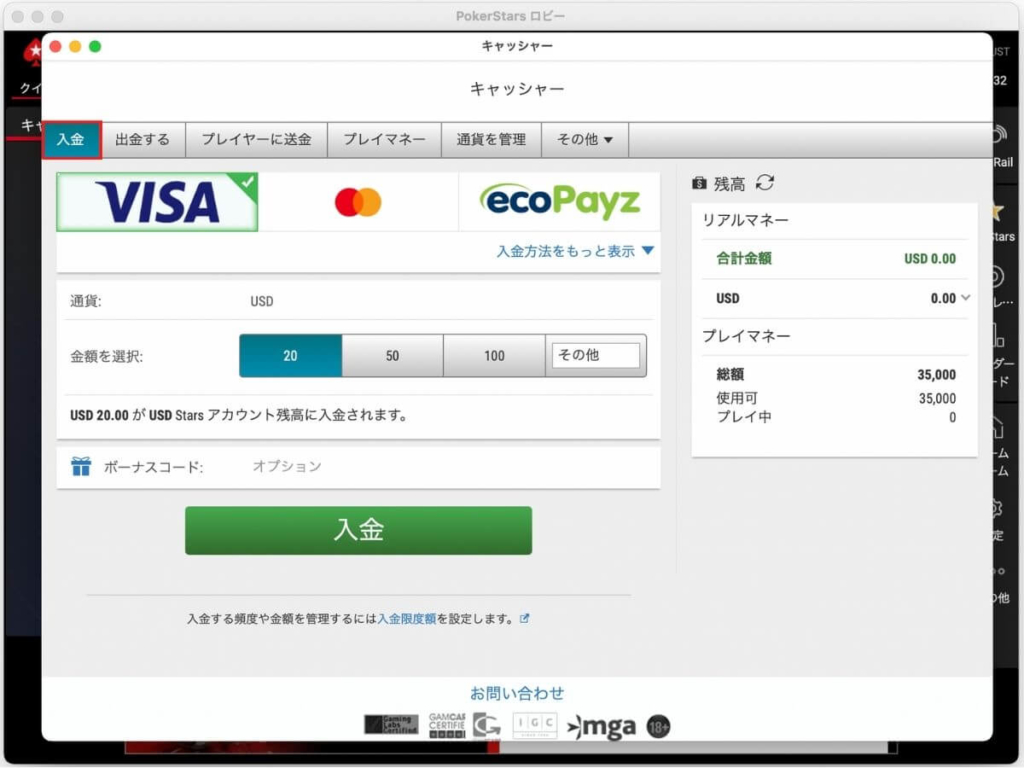This screenshot has width=1024, height=768.
Task: Pick the ecoPayz payment option
Action: point(560,202)
